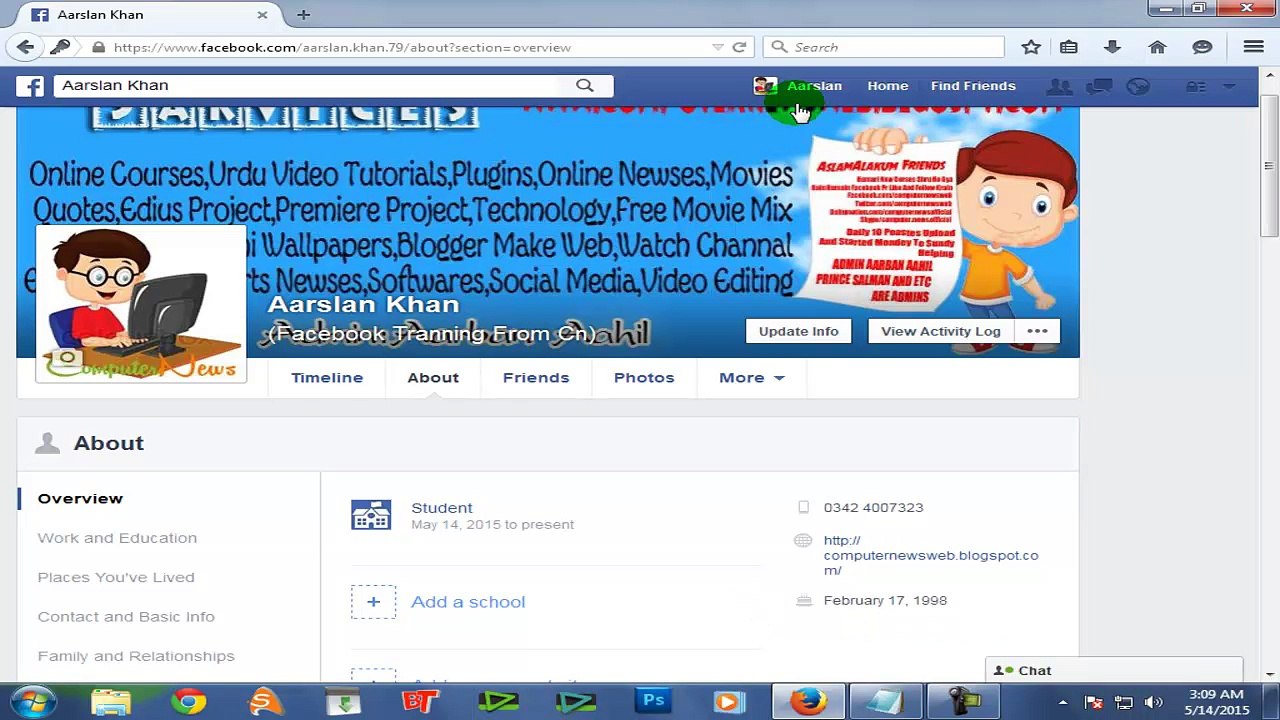Show hidden system tray icons arrow

1063,703
